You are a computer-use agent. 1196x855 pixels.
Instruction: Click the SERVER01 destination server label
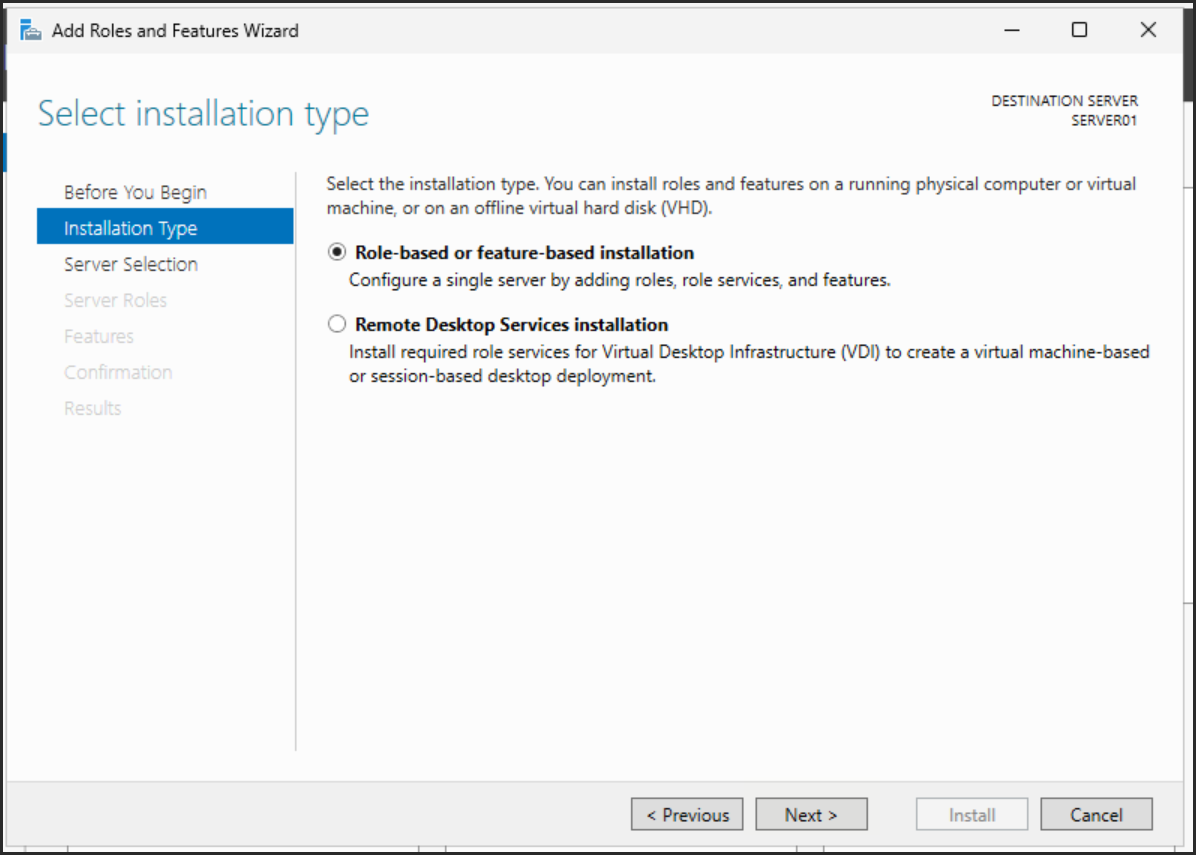1104,121
